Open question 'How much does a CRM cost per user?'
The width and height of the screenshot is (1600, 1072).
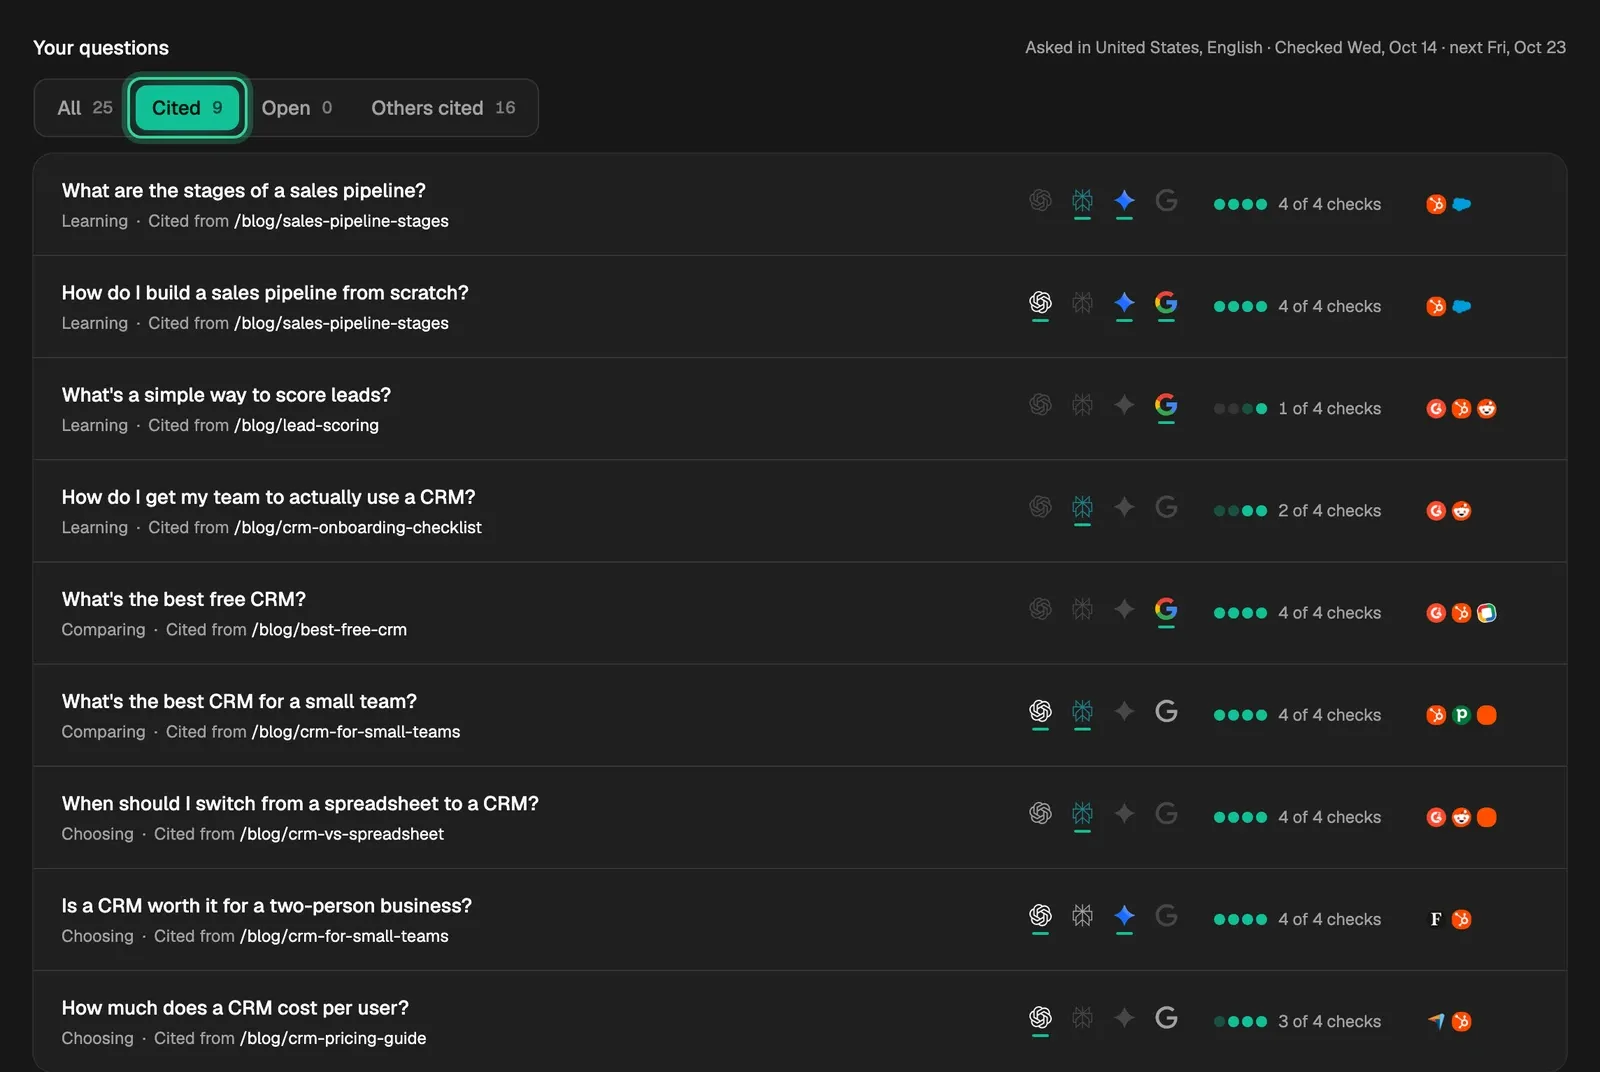[x=235, y=1008]
